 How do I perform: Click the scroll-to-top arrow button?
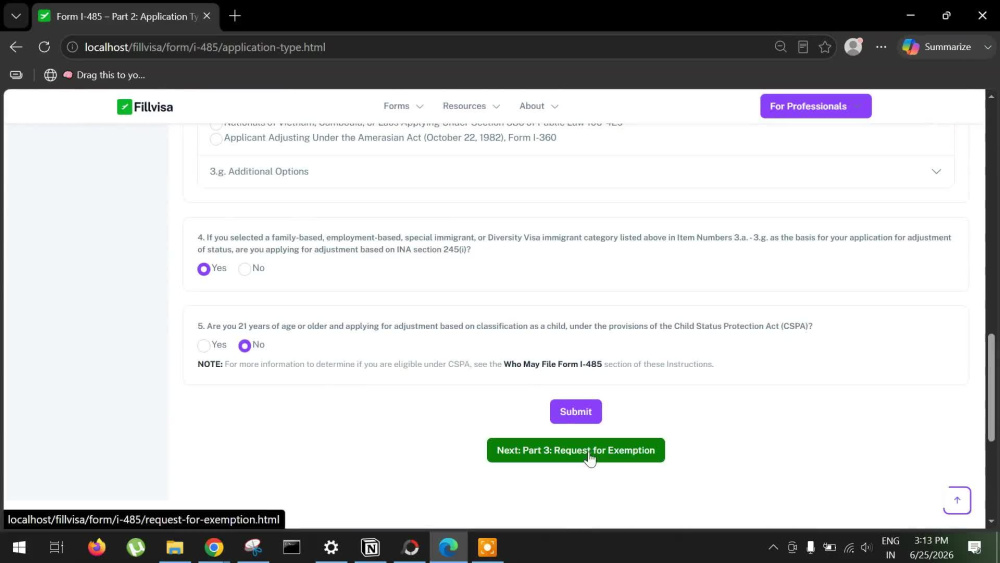pos(957,501)
